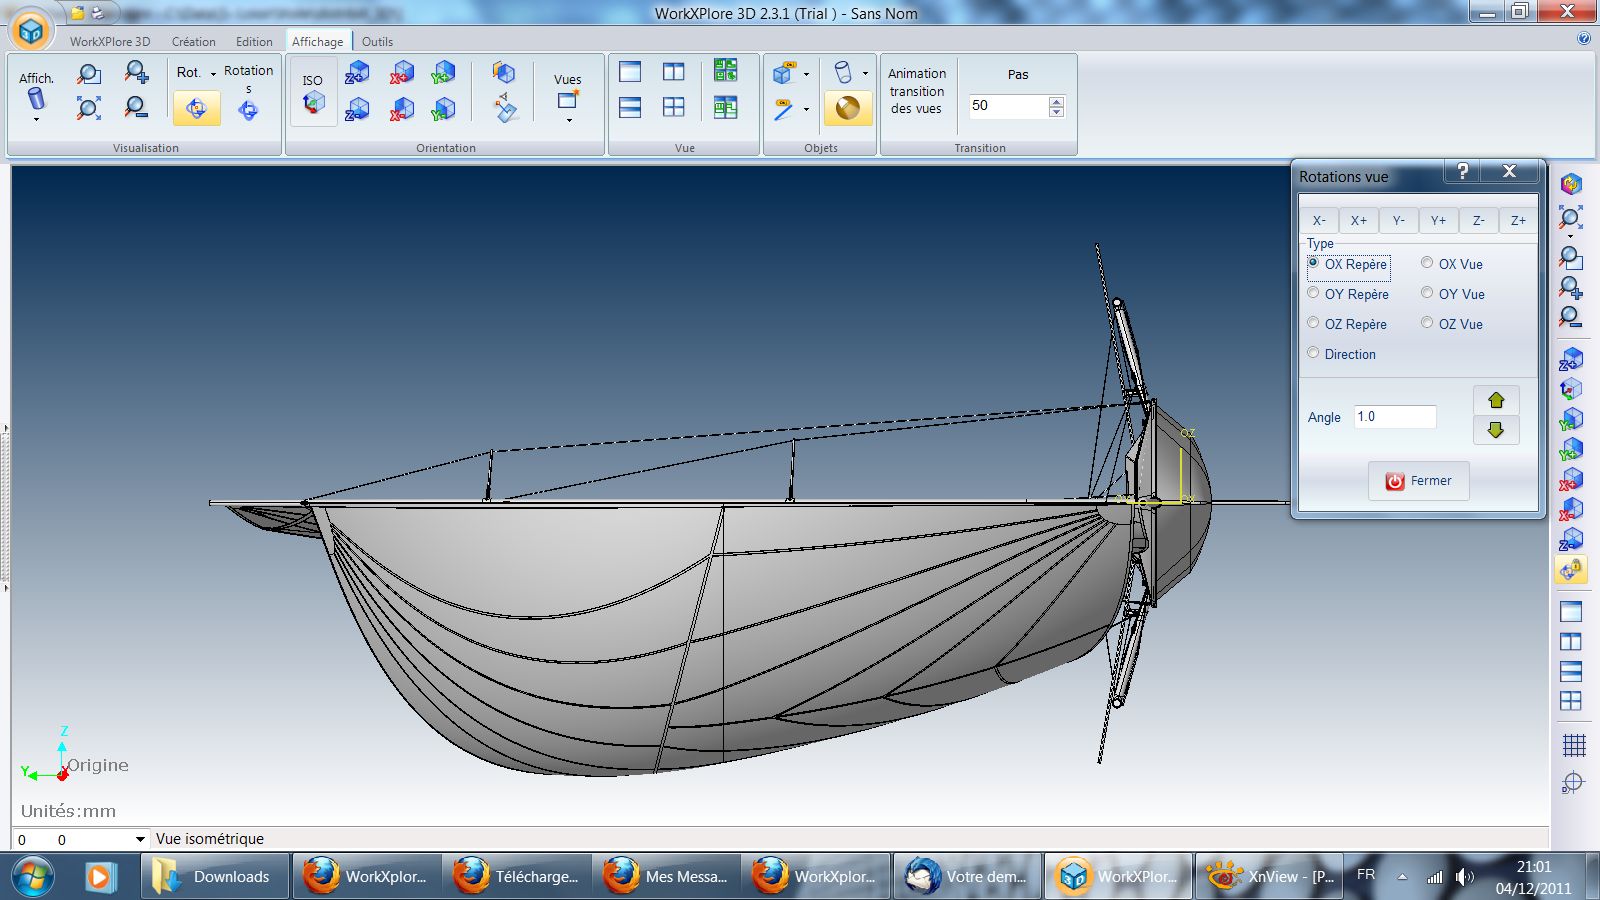Screen dimensions: 1600x900
Task: Click the Fermer button
Action: [x=1418, y=481]
